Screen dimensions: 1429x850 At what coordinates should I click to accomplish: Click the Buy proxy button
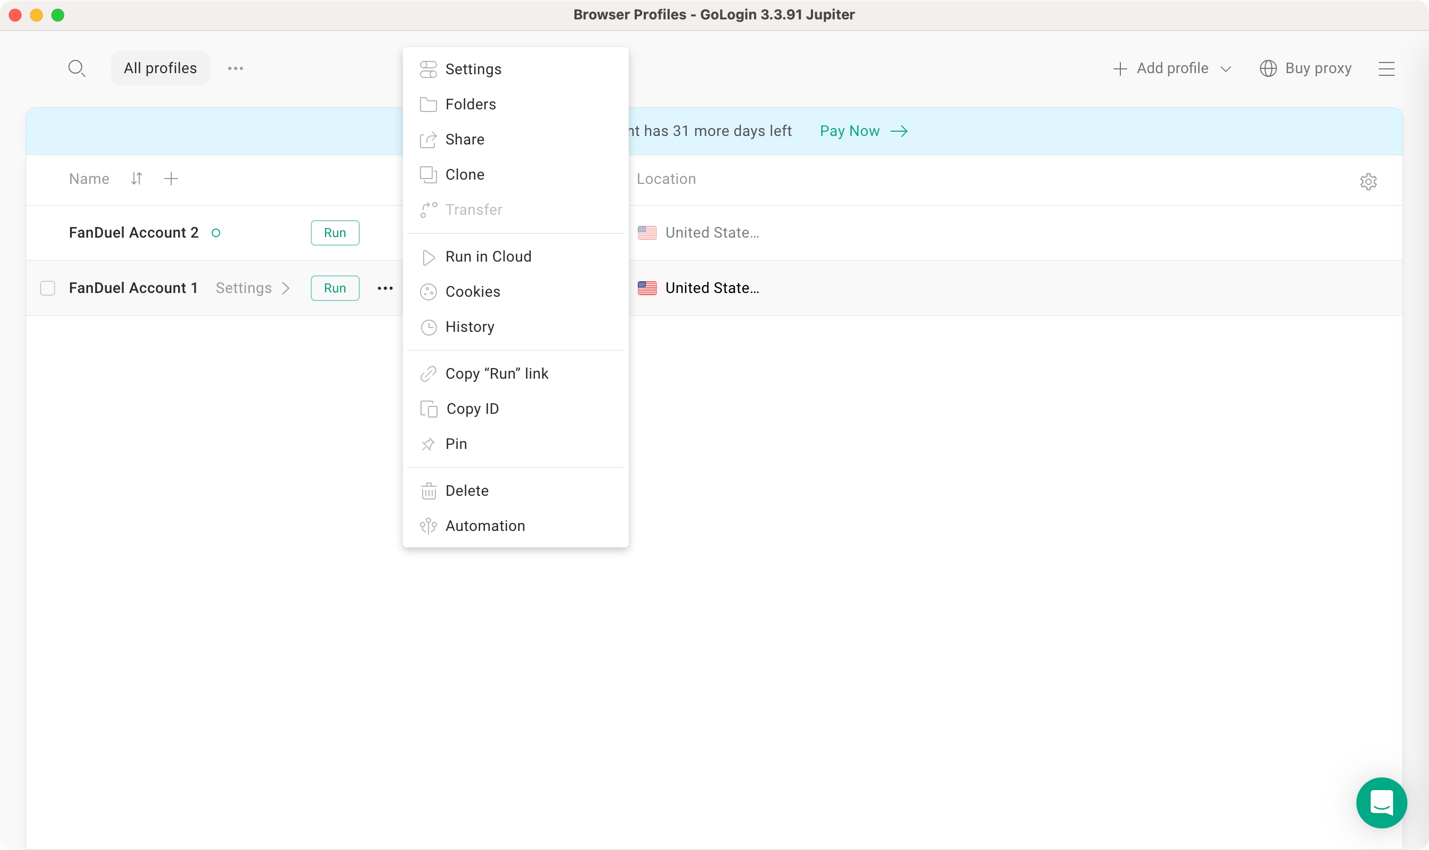(x=1306, y=68)
